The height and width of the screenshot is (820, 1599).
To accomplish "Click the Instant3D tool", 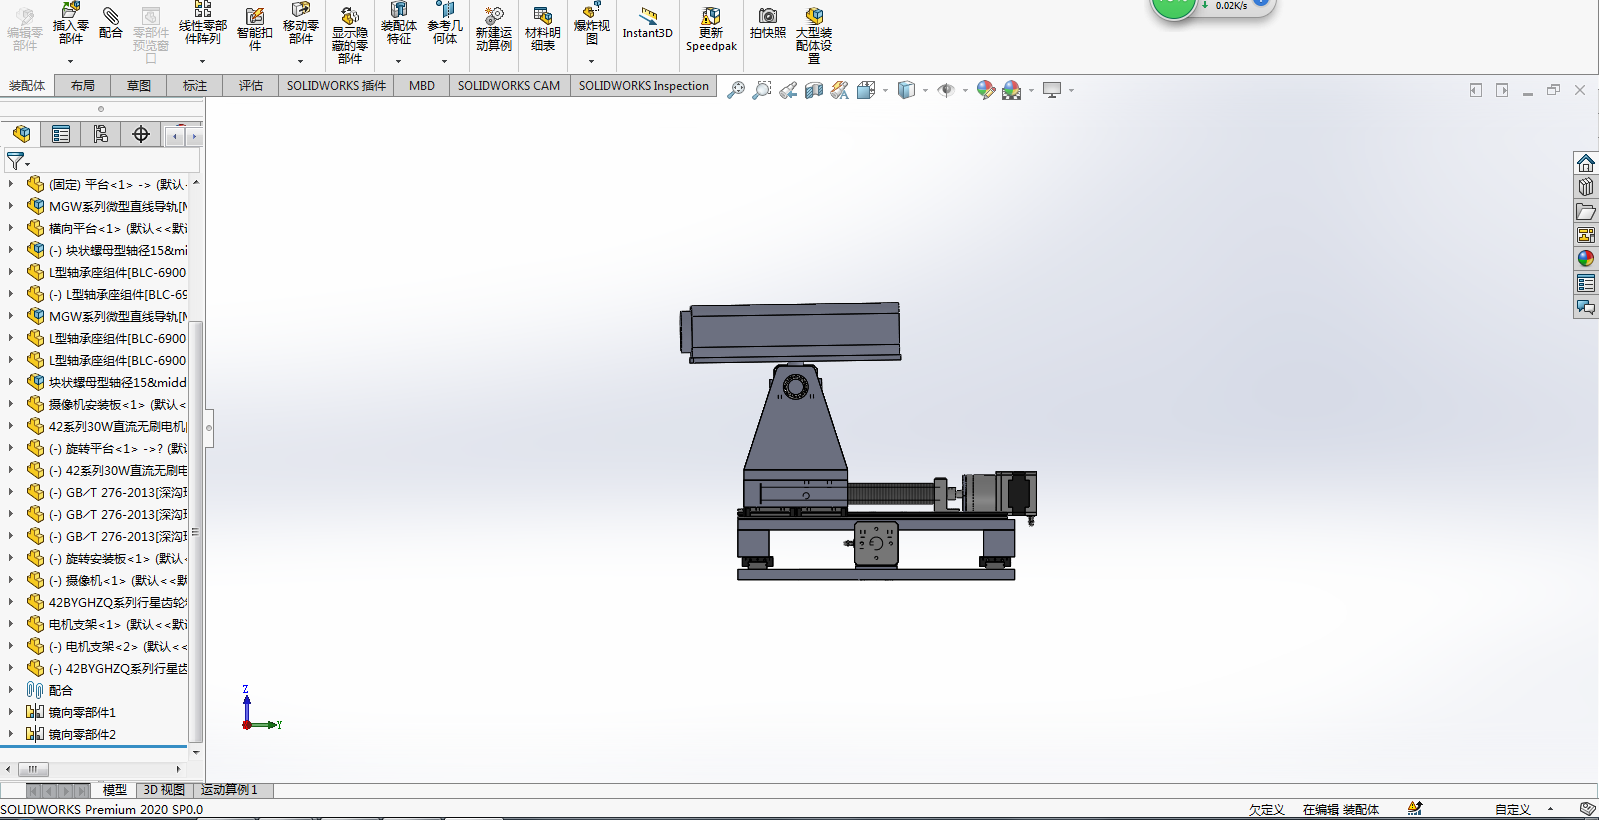I will click(647, 25).
